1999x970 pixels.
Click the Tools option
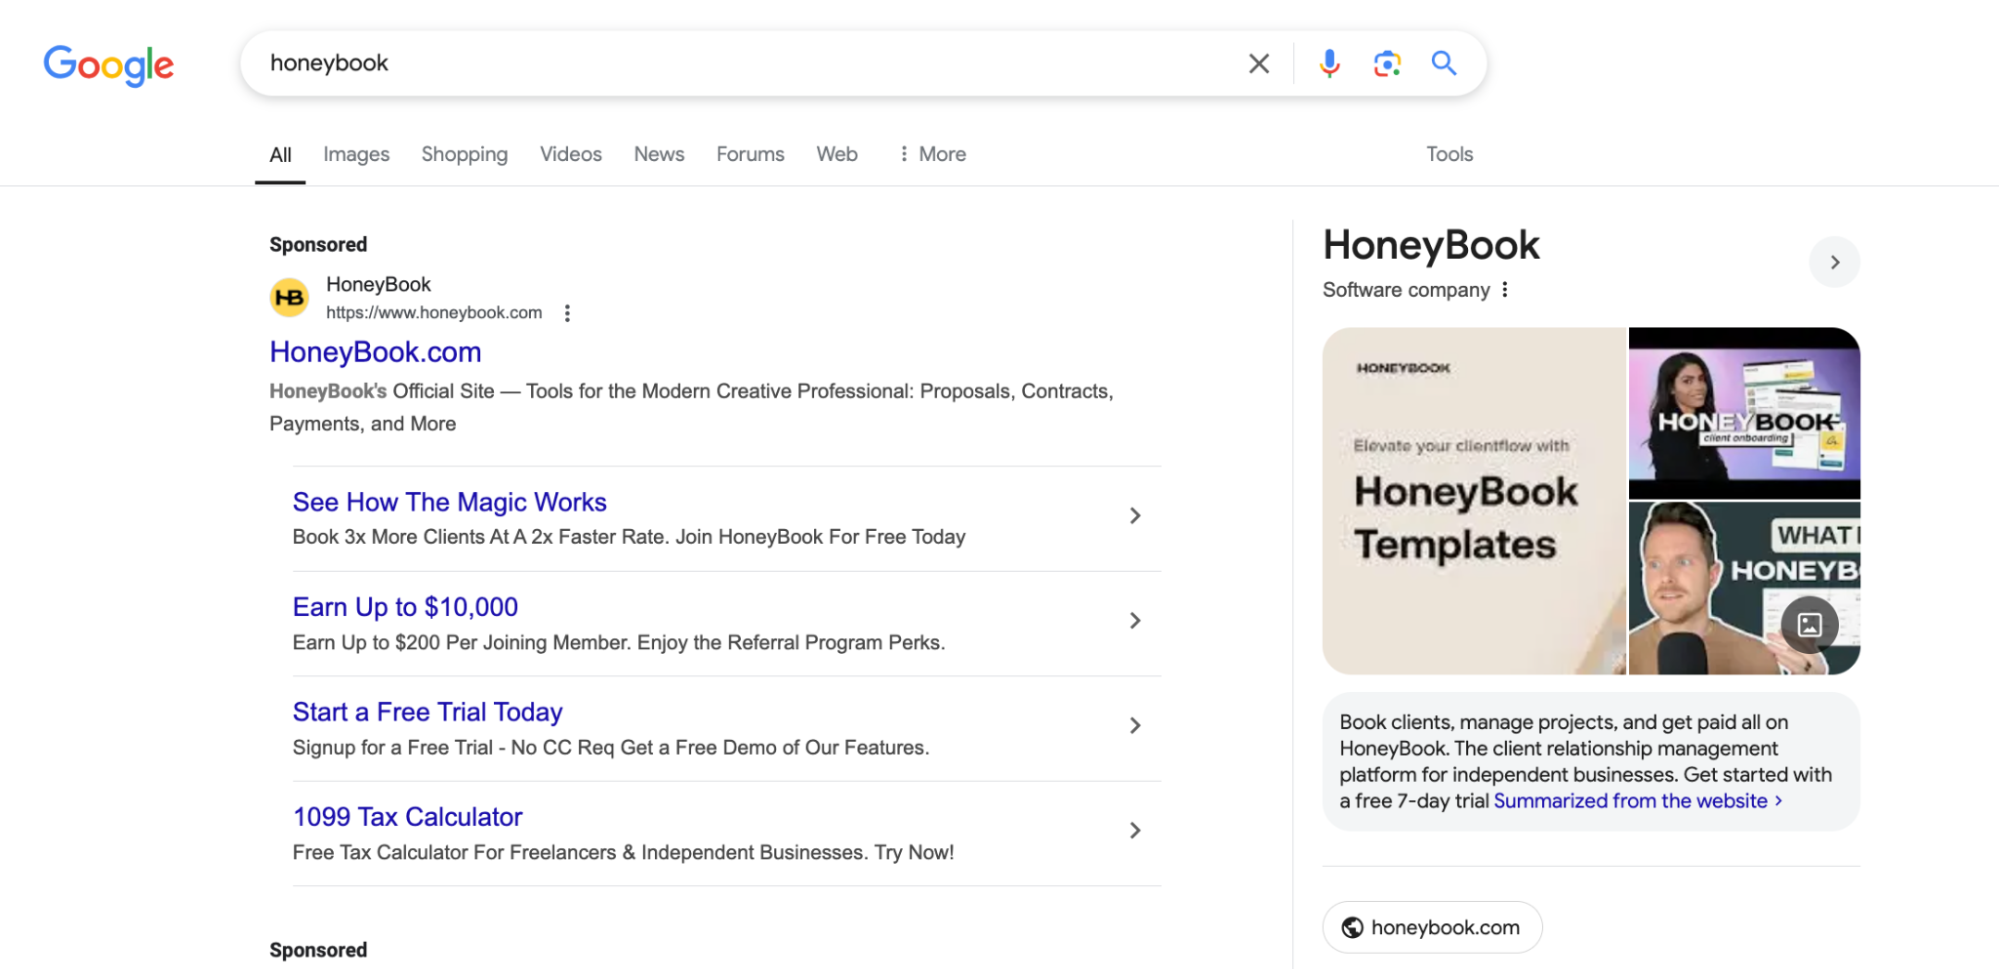pos(1448,154)
